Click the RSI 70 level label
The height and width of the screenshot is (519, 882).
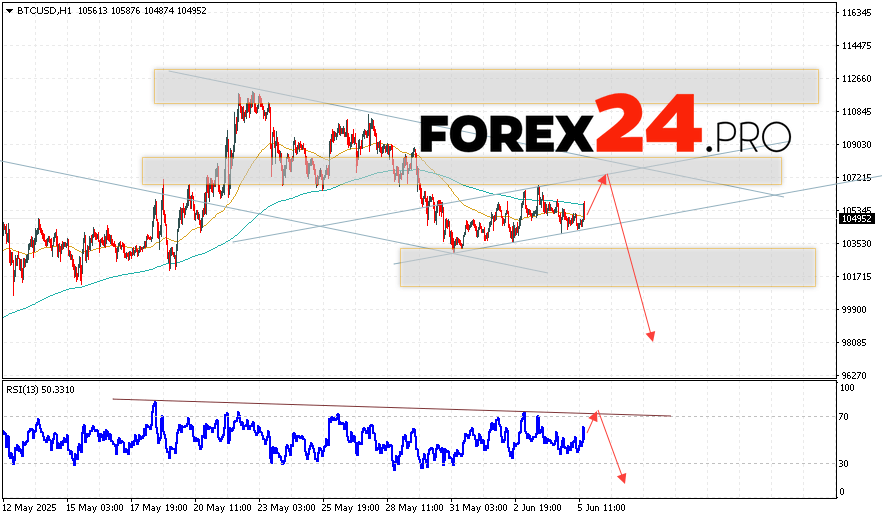coord(845,416)
